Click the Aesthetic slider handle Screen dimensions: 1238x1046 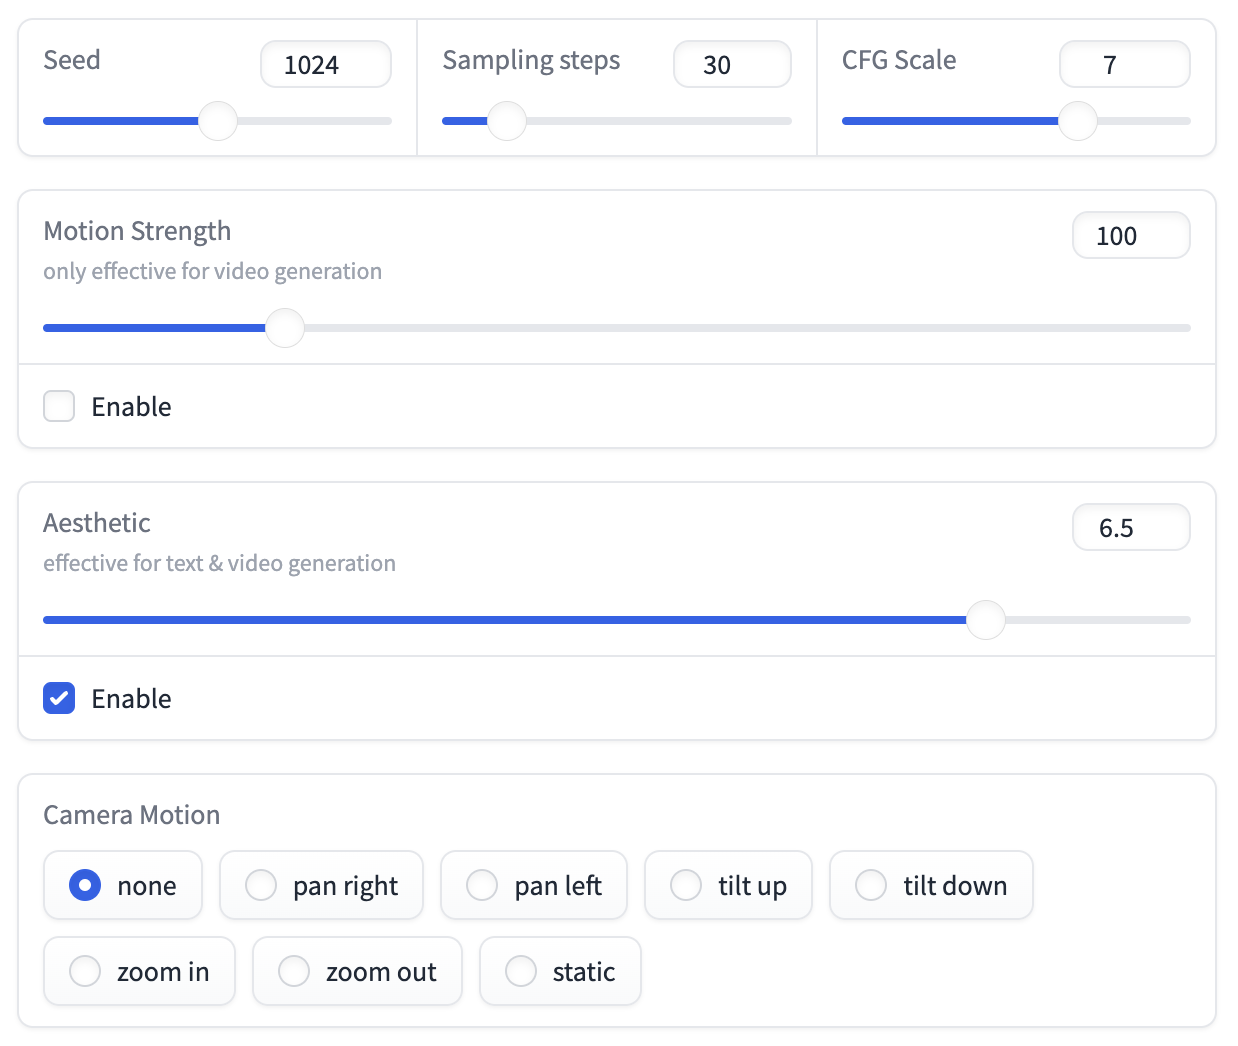tap(986, 620)
